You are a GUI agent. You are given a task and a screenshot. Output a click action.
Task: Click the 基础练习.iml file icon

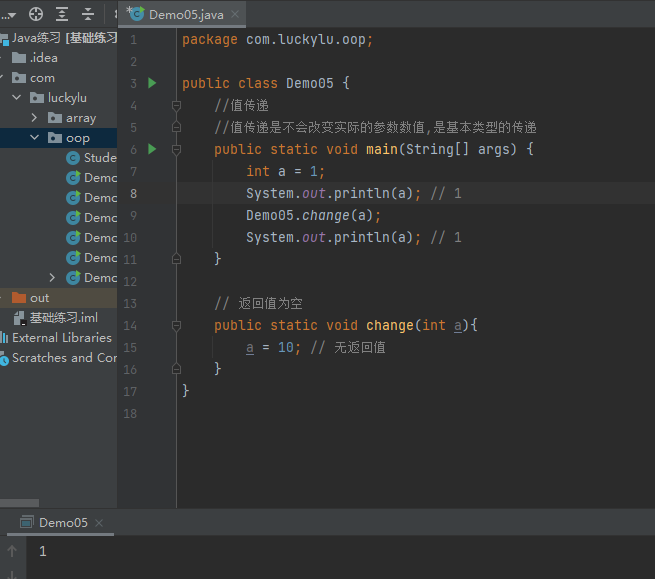point(20,318)
